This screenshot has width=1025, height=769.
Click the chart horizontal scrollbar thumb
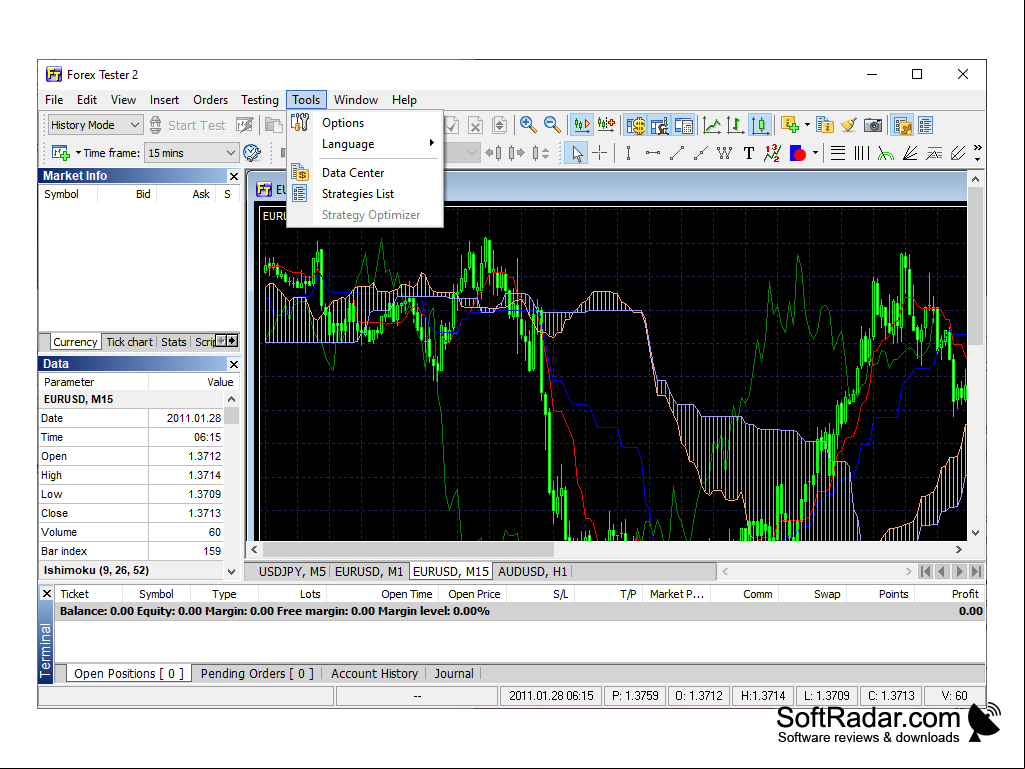408,550
